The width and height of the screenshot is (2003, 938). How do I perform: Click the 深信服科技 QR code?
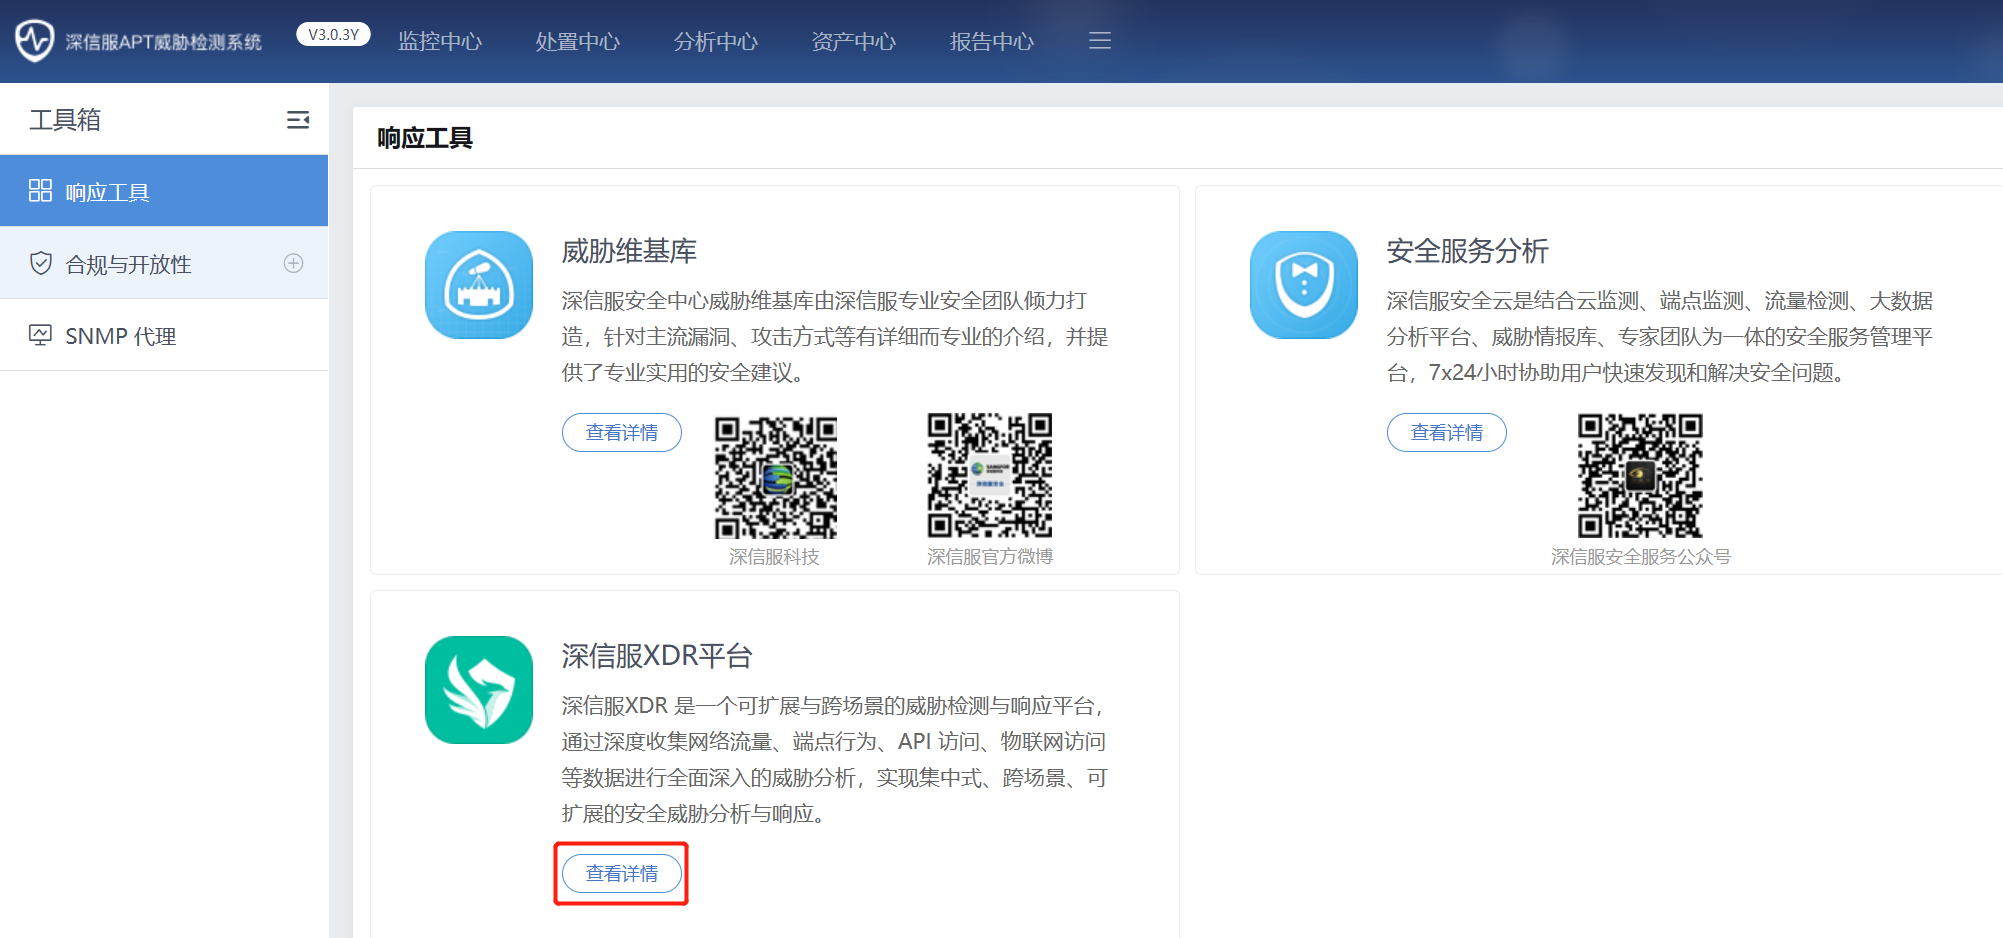tap(775, 476)
